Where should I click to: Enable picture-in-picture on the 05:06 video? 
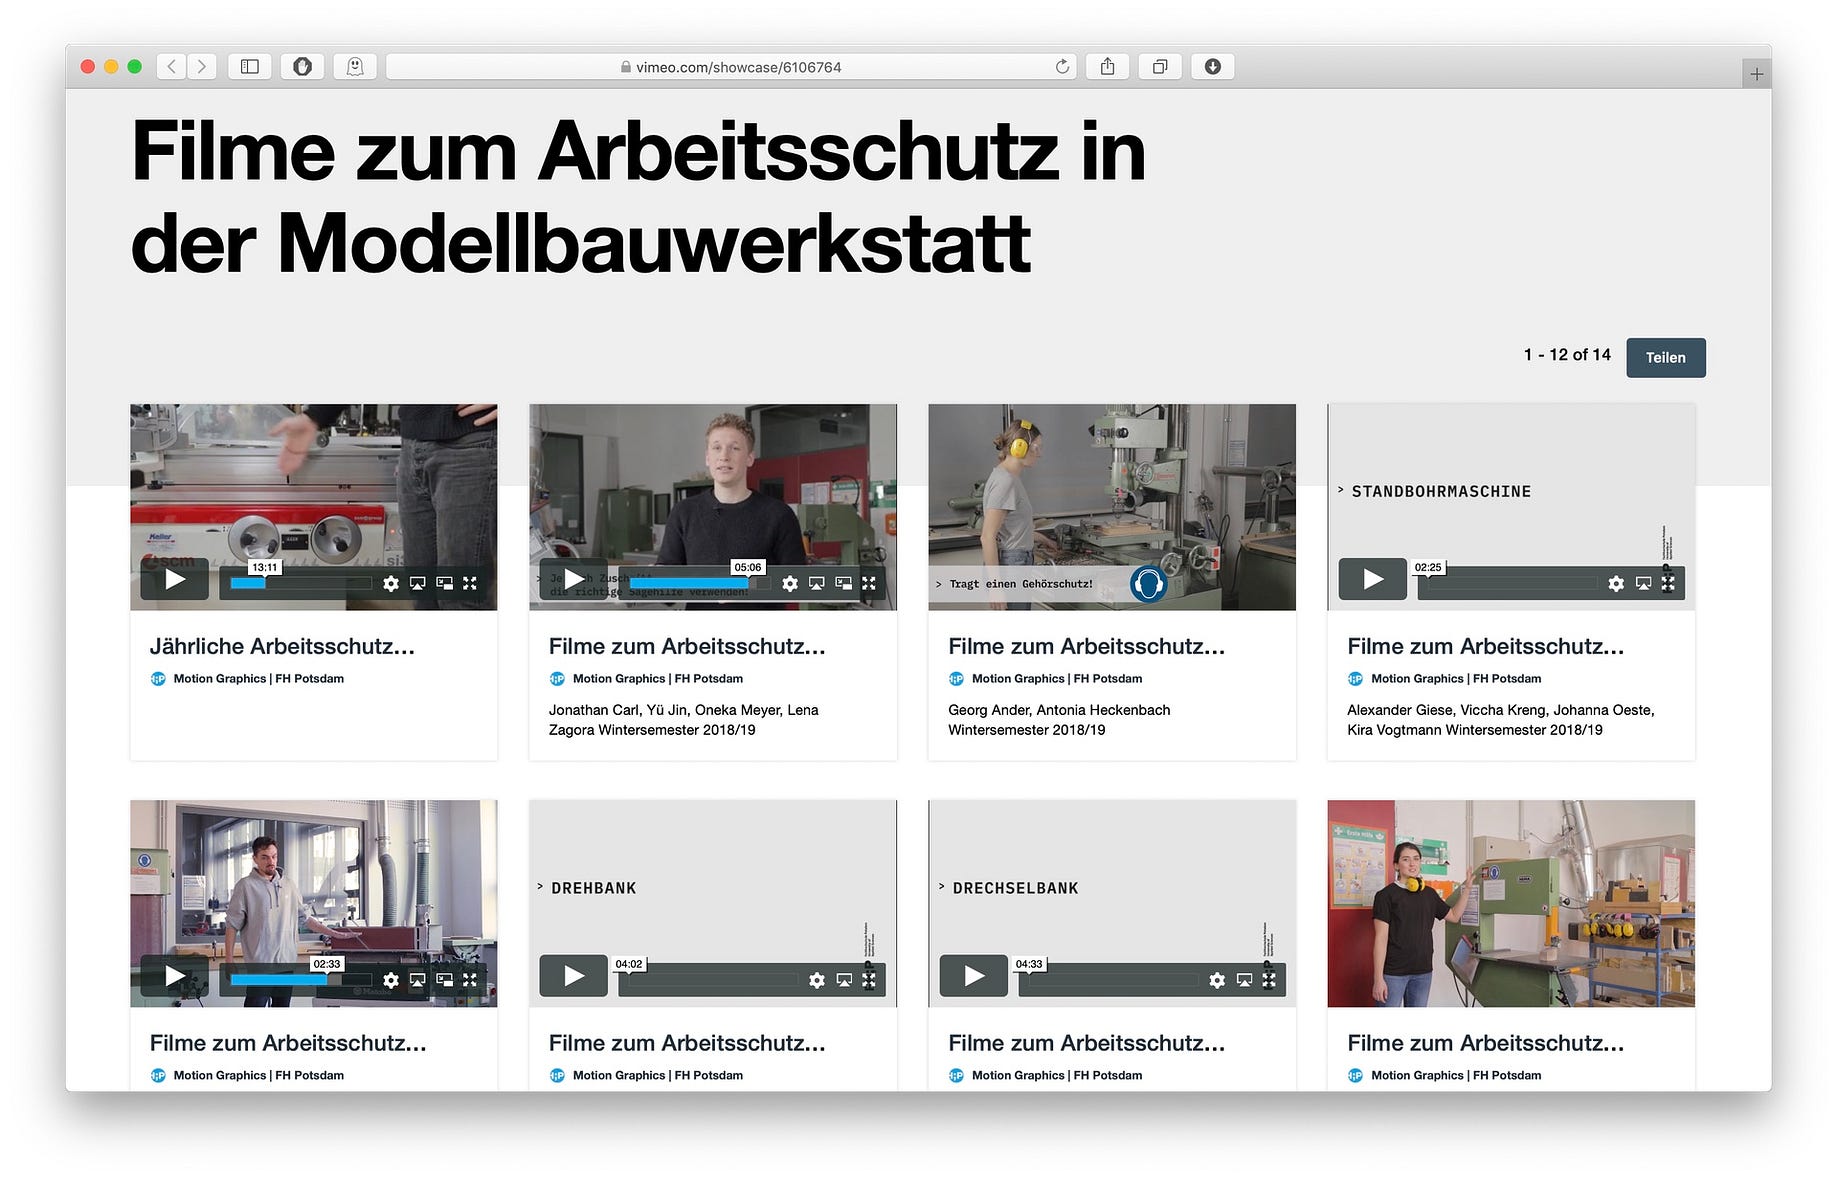click(844, 583)
